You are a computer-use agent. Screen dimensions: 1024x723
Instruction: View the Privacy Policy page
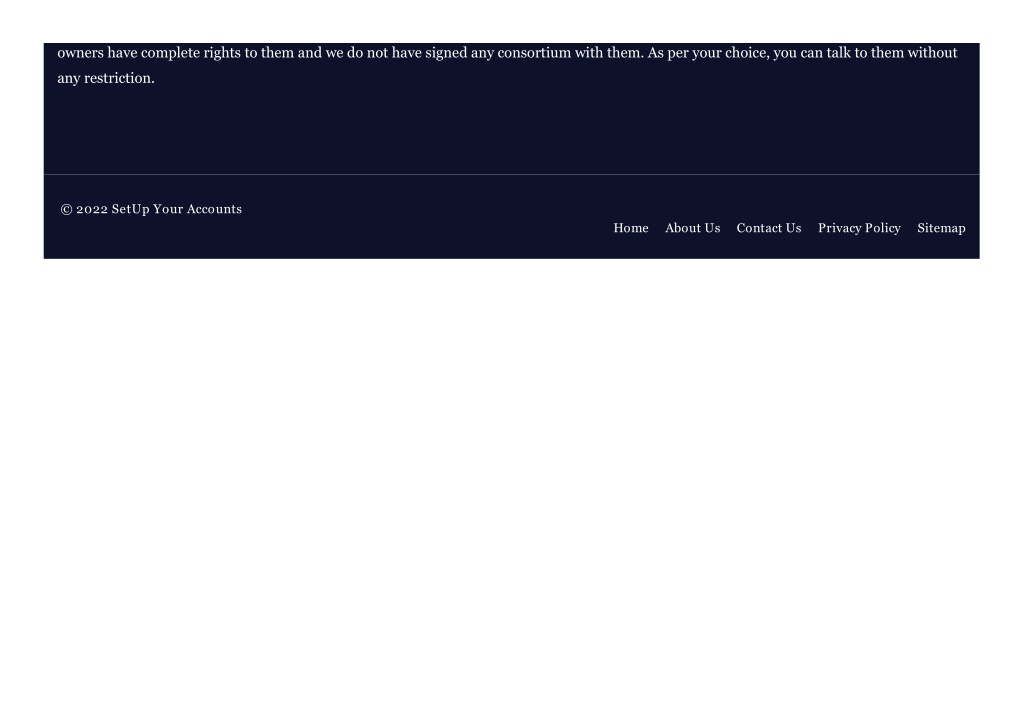point(859,228)
